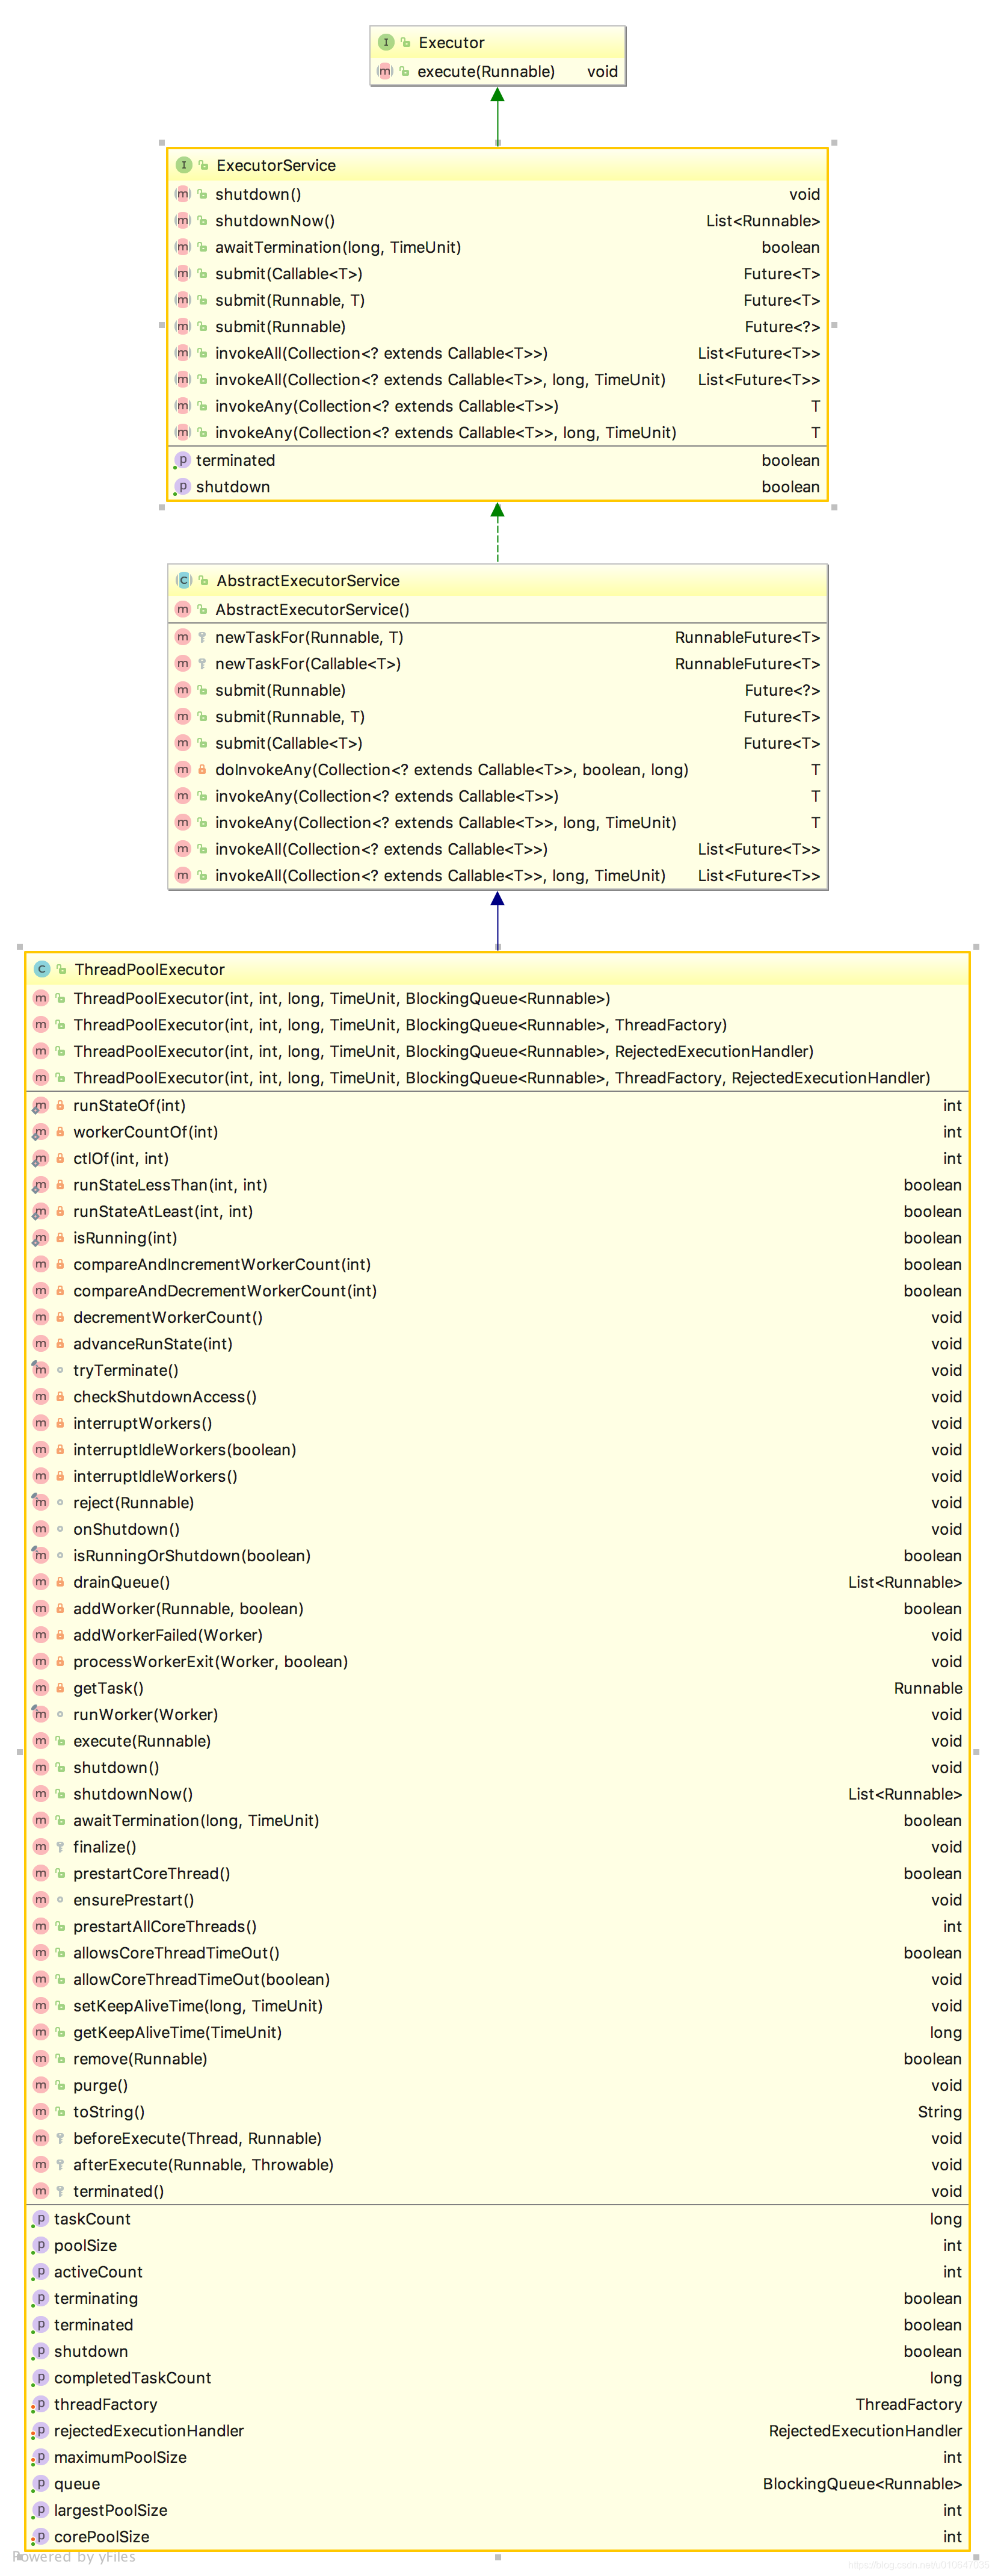Click the method icon of purge()

tap(41, 2085)
